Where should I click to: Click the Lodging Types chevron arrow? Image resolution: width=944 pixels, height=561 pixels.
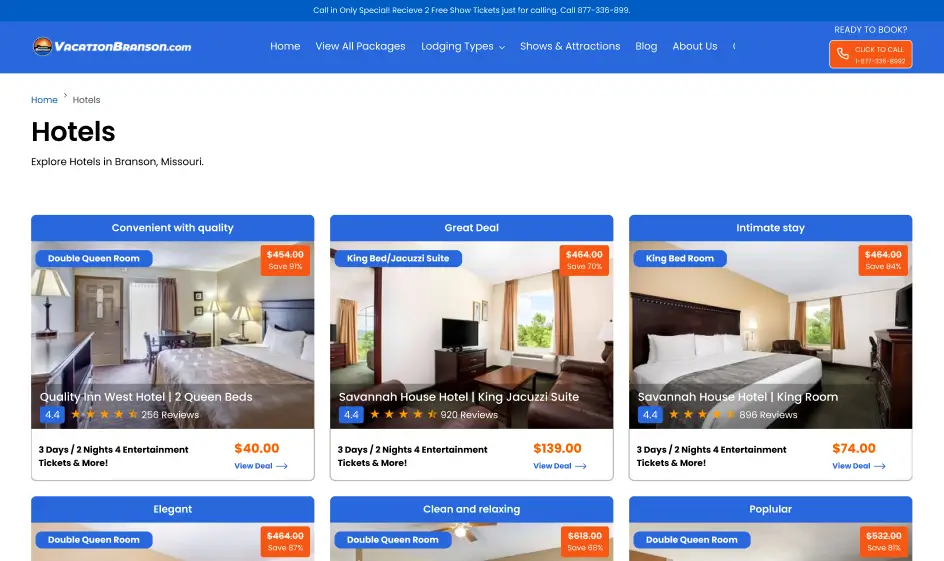502,48
